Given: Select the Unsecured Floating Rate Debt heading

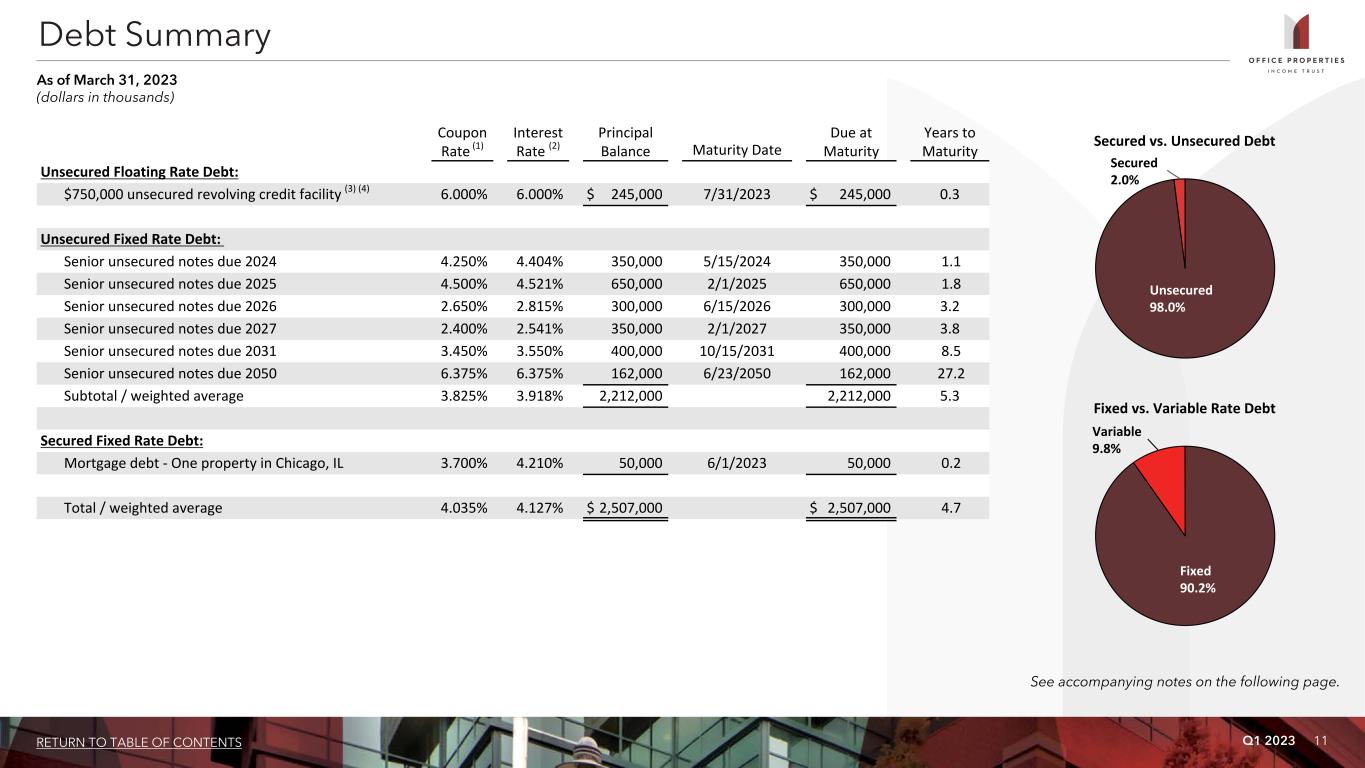Looking at the screenshot, I should (x=139, y=172).
